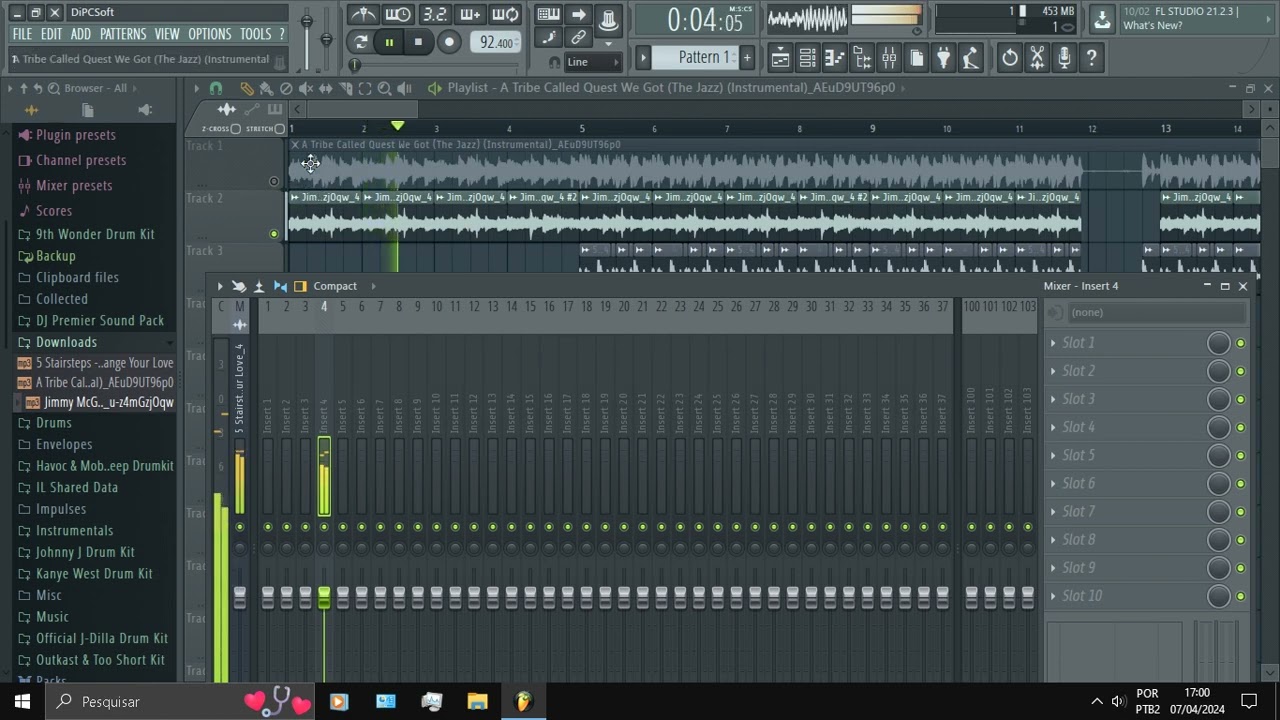The height and width of the screenshot is (720, 1280).
Task: Open the PATTERNS menu
Action: 123,34
